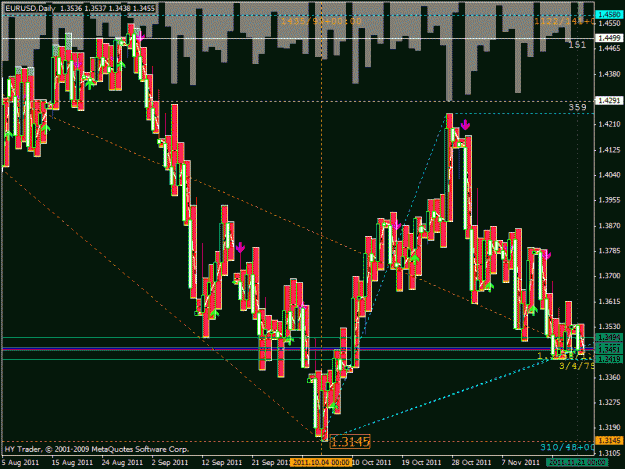Select the cyan 310/48+00 label
Image resolution: width=625 pixels, height=469 pixels.
coord(567,447)
